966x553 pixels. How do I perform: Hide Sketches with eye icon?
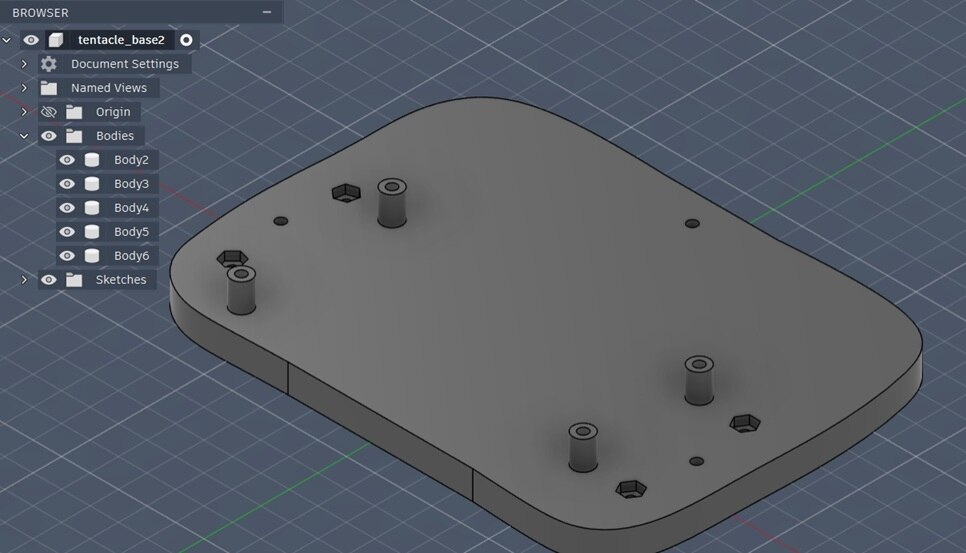tap(49, 280)
